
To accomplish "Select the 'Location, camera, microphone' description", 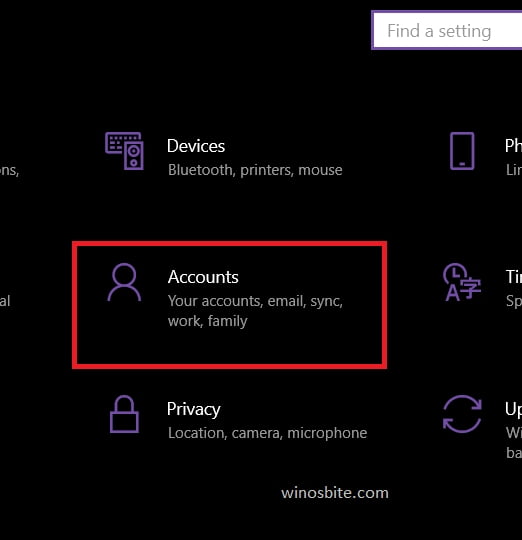I will tap(268, 433).
